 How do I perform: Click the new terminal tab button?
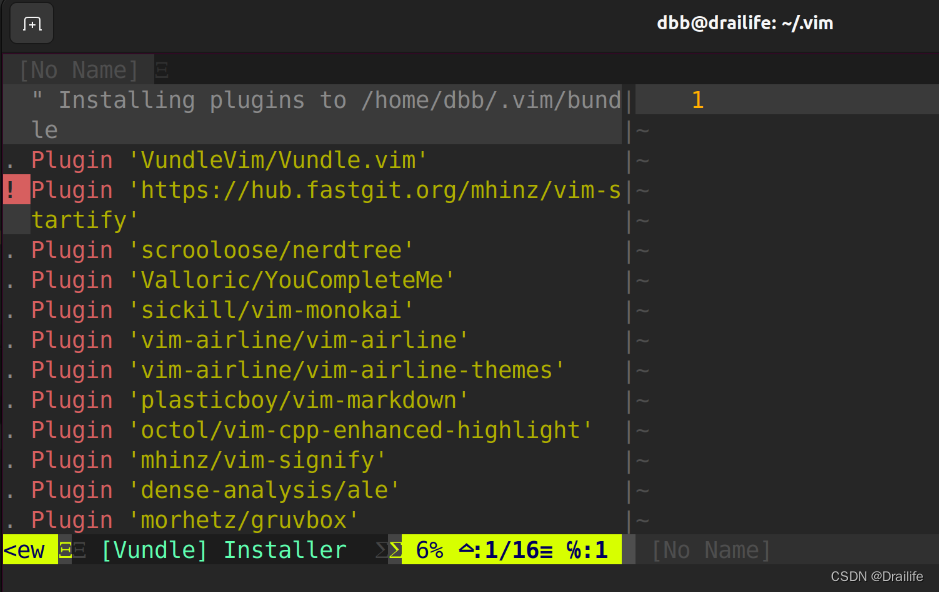pos(32,23)
